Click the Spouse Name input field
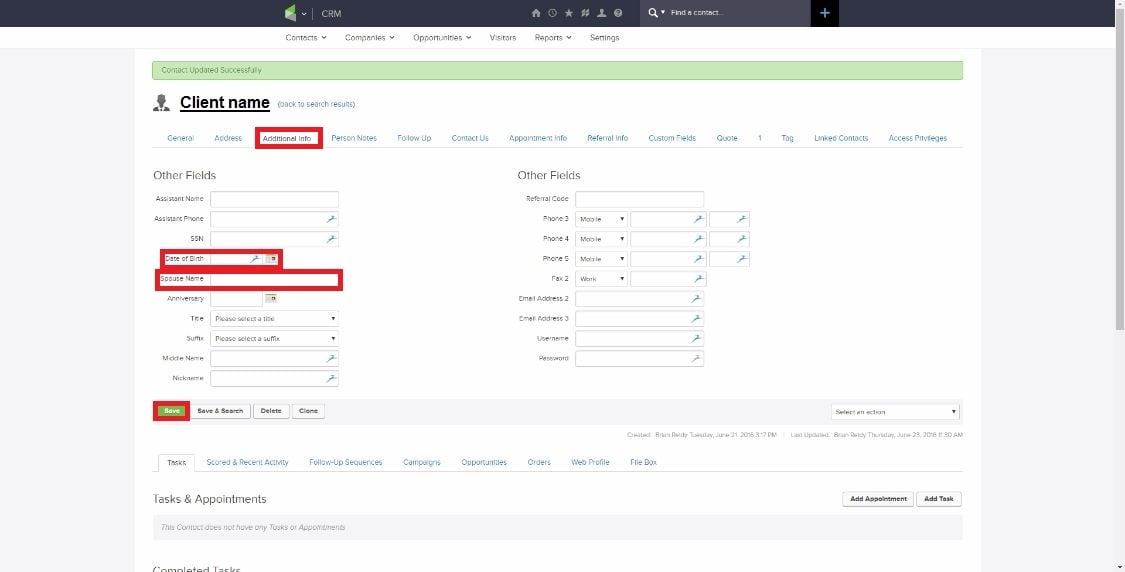This screenshot has width=1125, height=572. [x=274, y=279]
